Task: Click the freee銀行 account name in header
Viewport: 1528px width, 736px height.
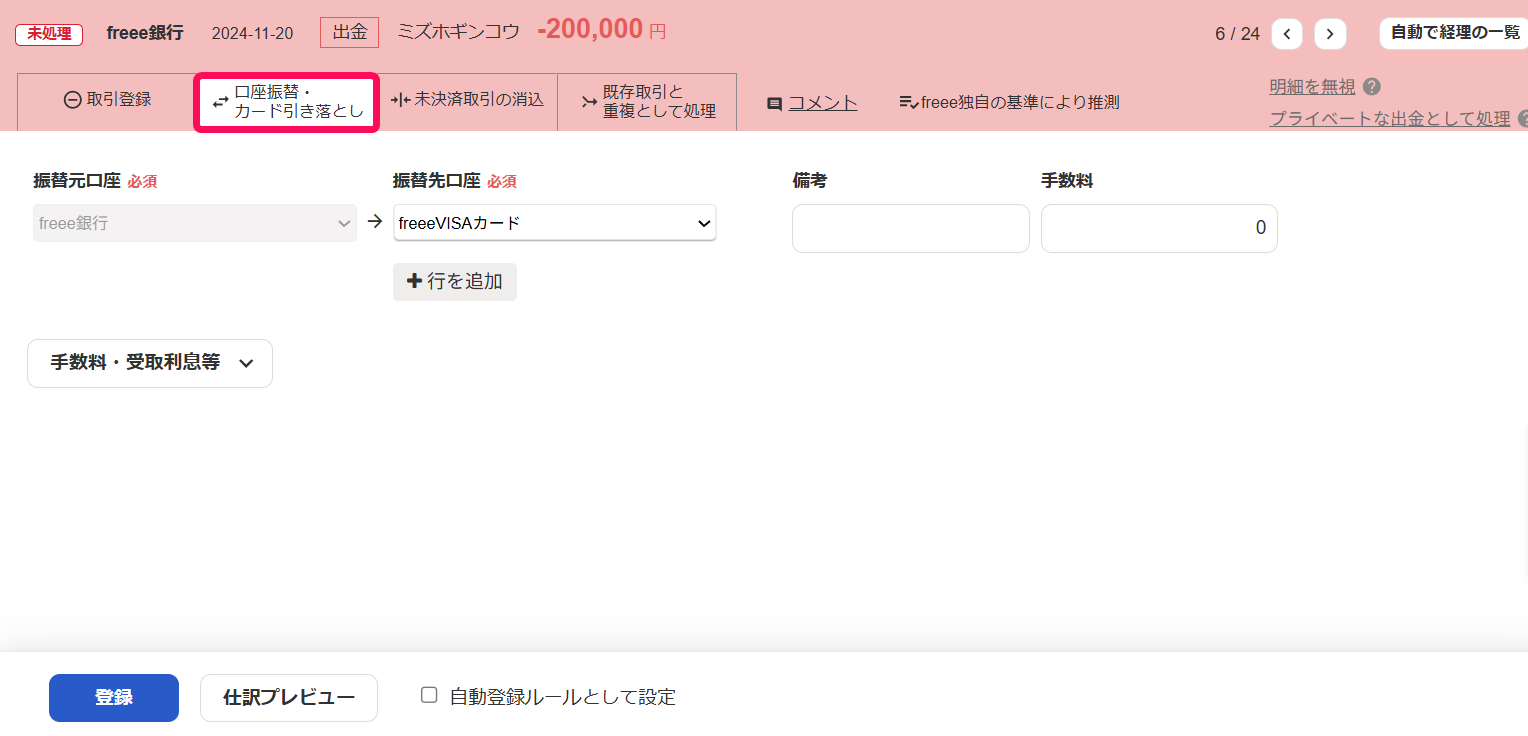Action: click(145, 32)
